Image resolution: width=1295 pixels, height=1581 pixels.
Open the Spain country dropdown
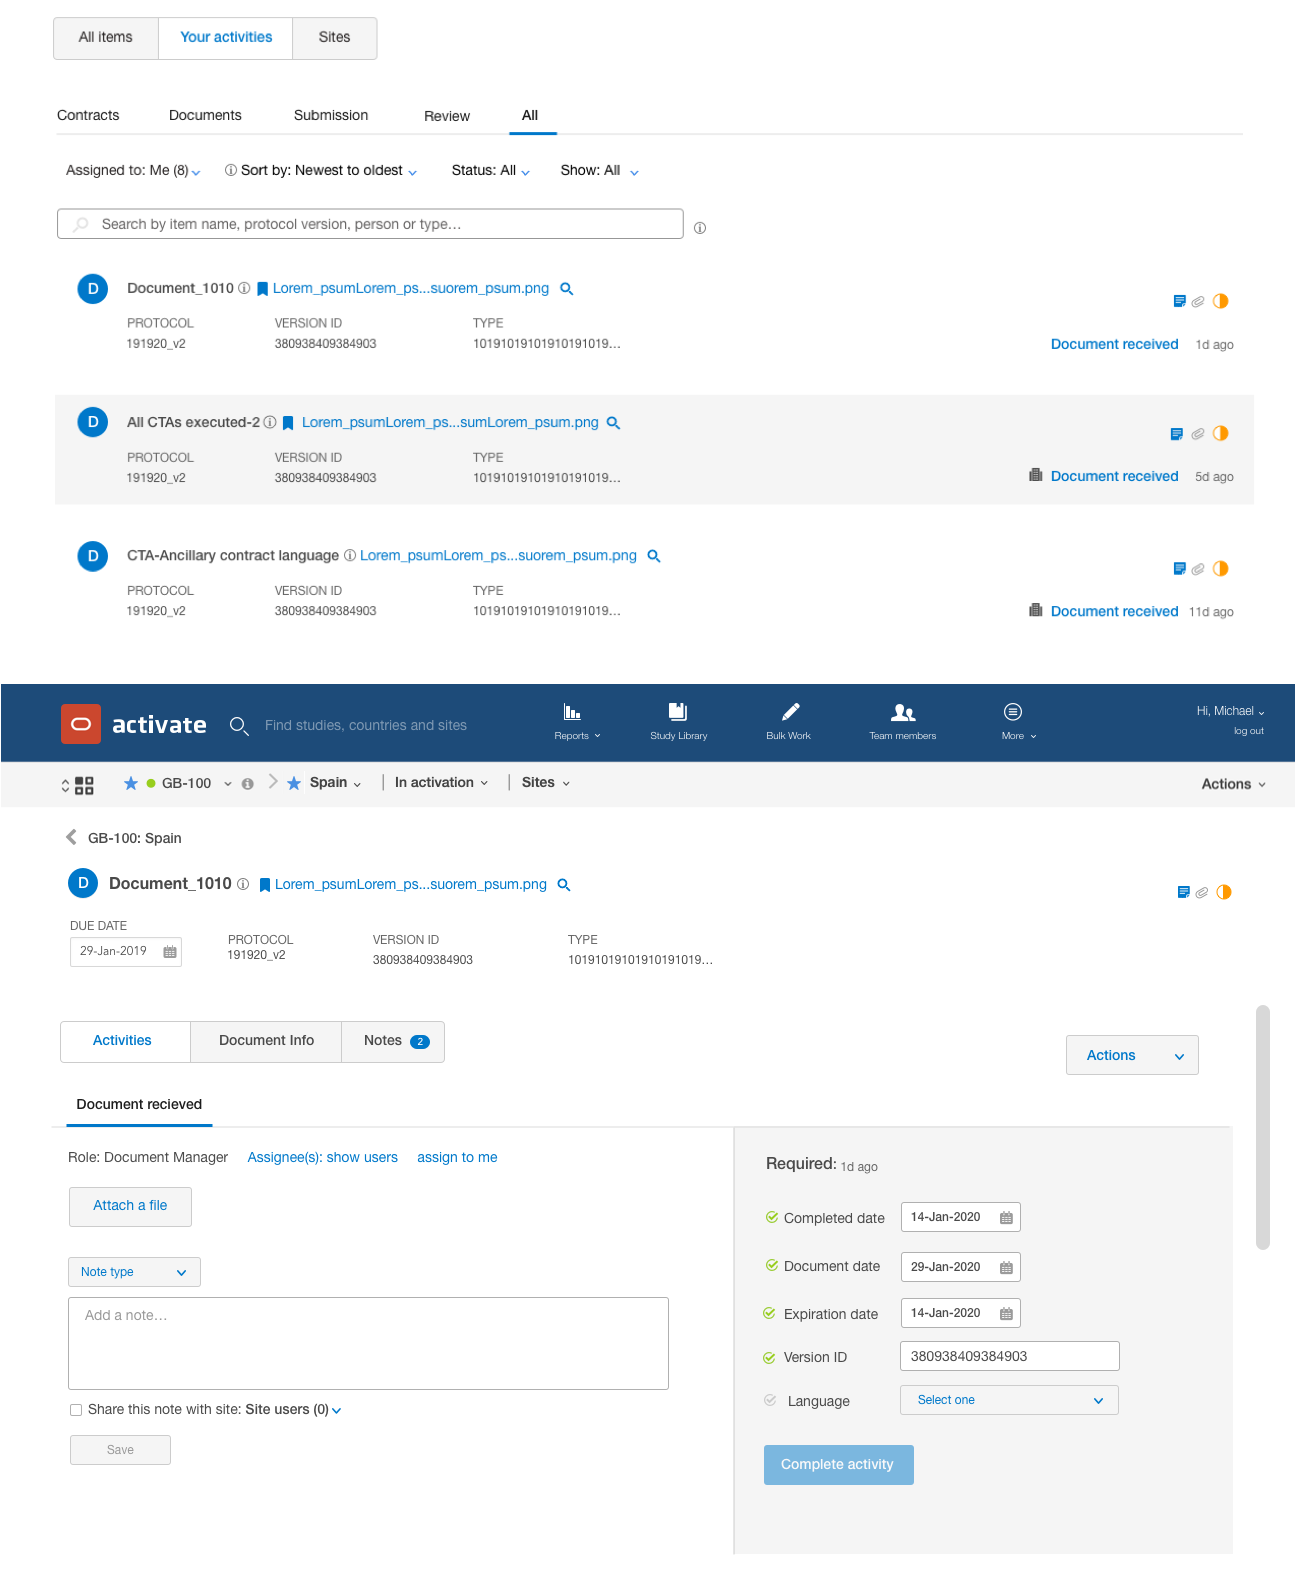coord(335,783)
